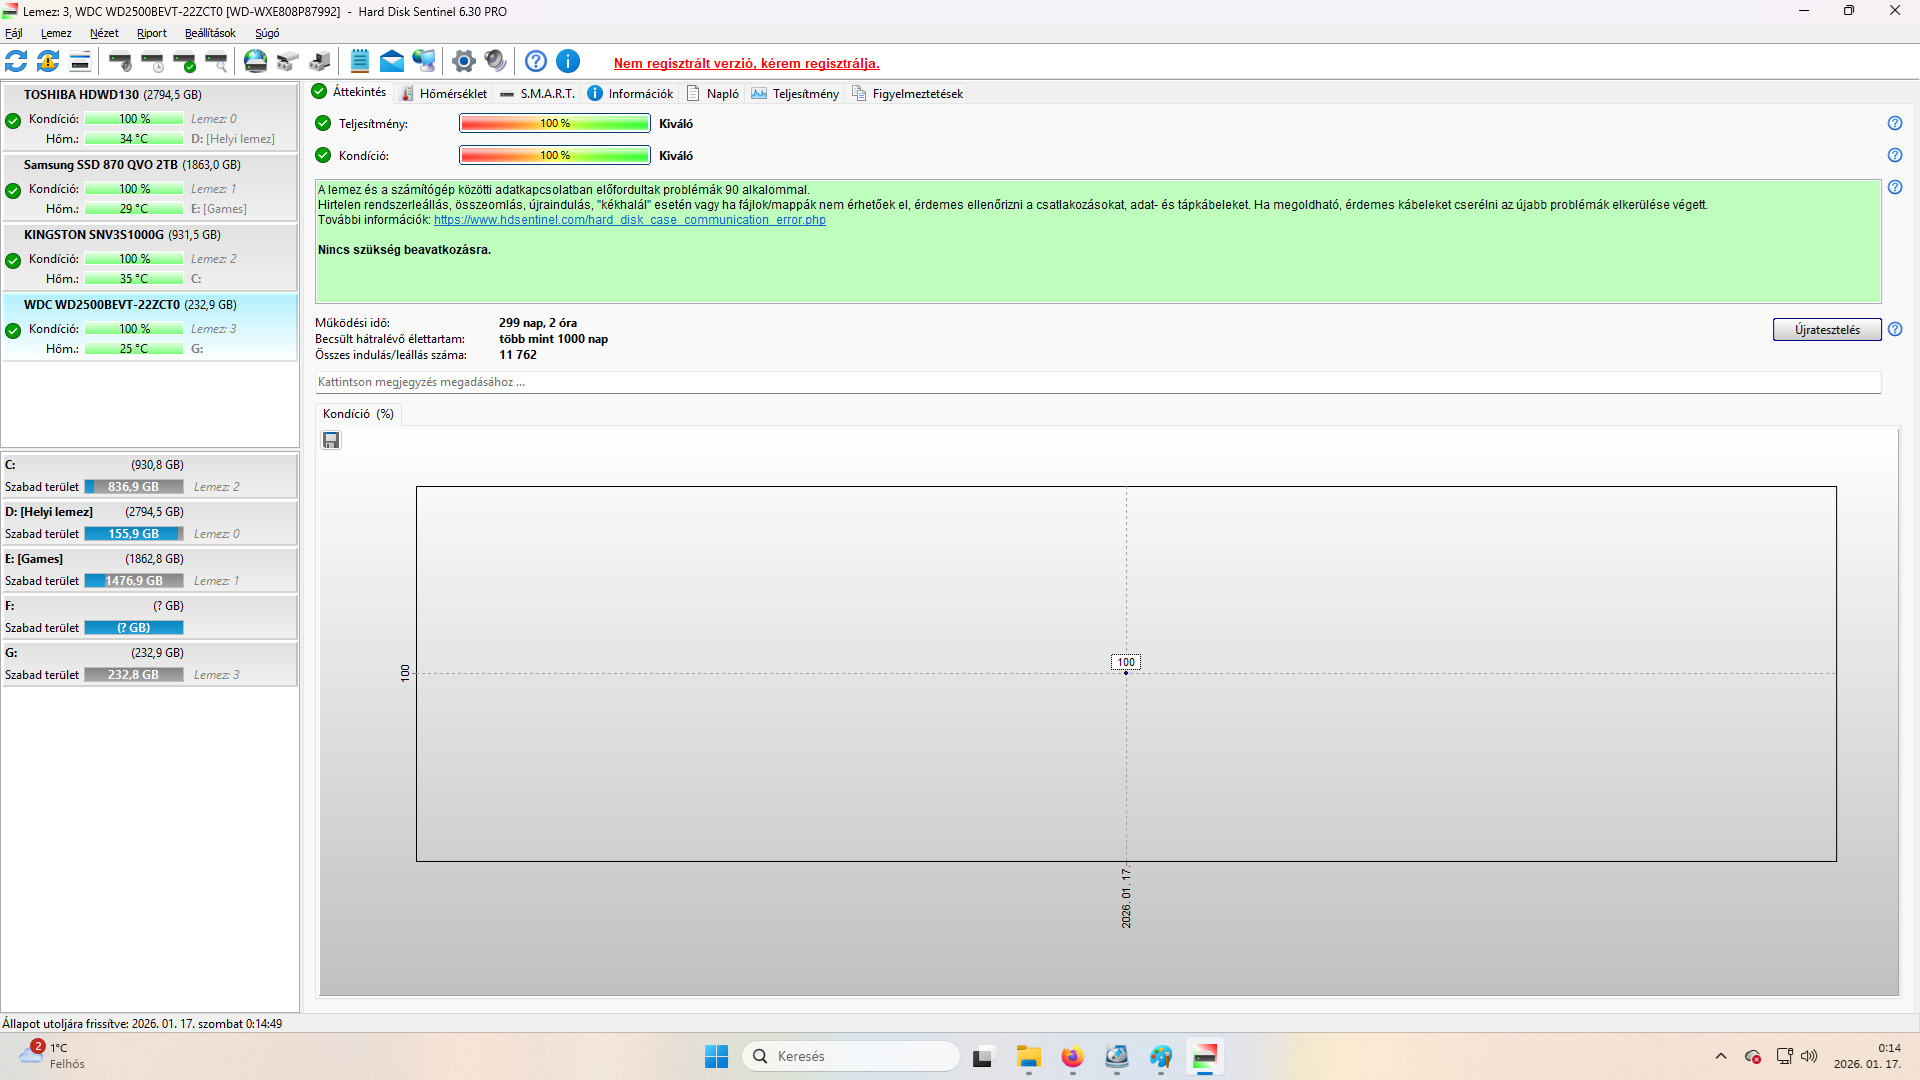This screenshot has height=1080, width=1920.
Task: Click the speaker sound alert icon
Action: coord(495,62)
